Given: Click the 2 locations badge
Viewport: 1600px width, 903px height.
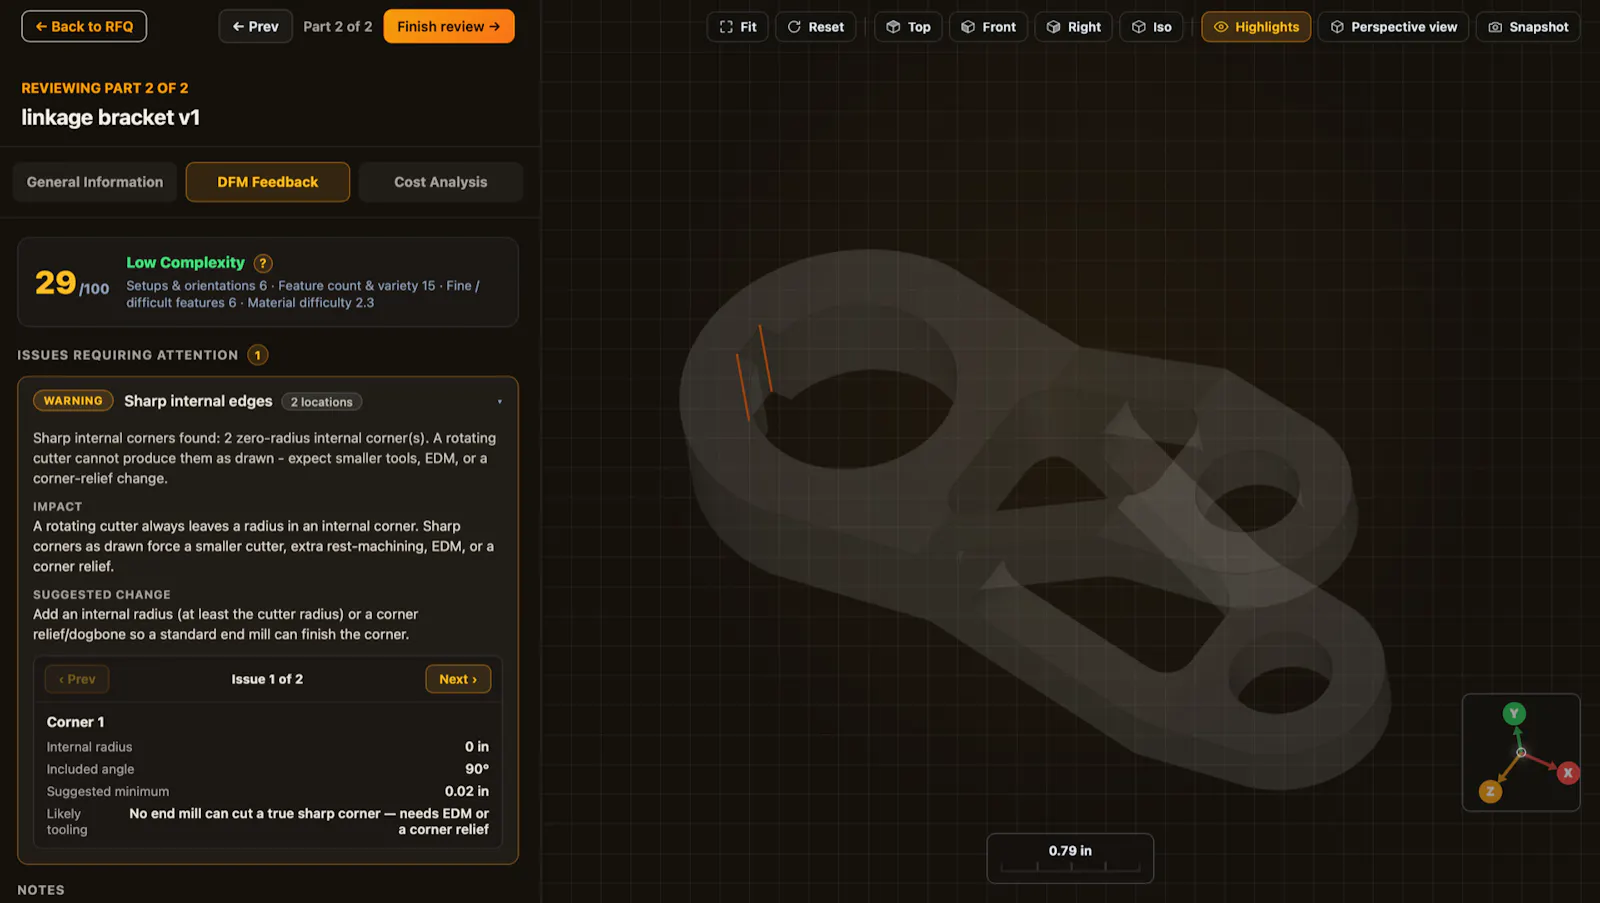Looking at the screenshot, I should tap(322, 402).
